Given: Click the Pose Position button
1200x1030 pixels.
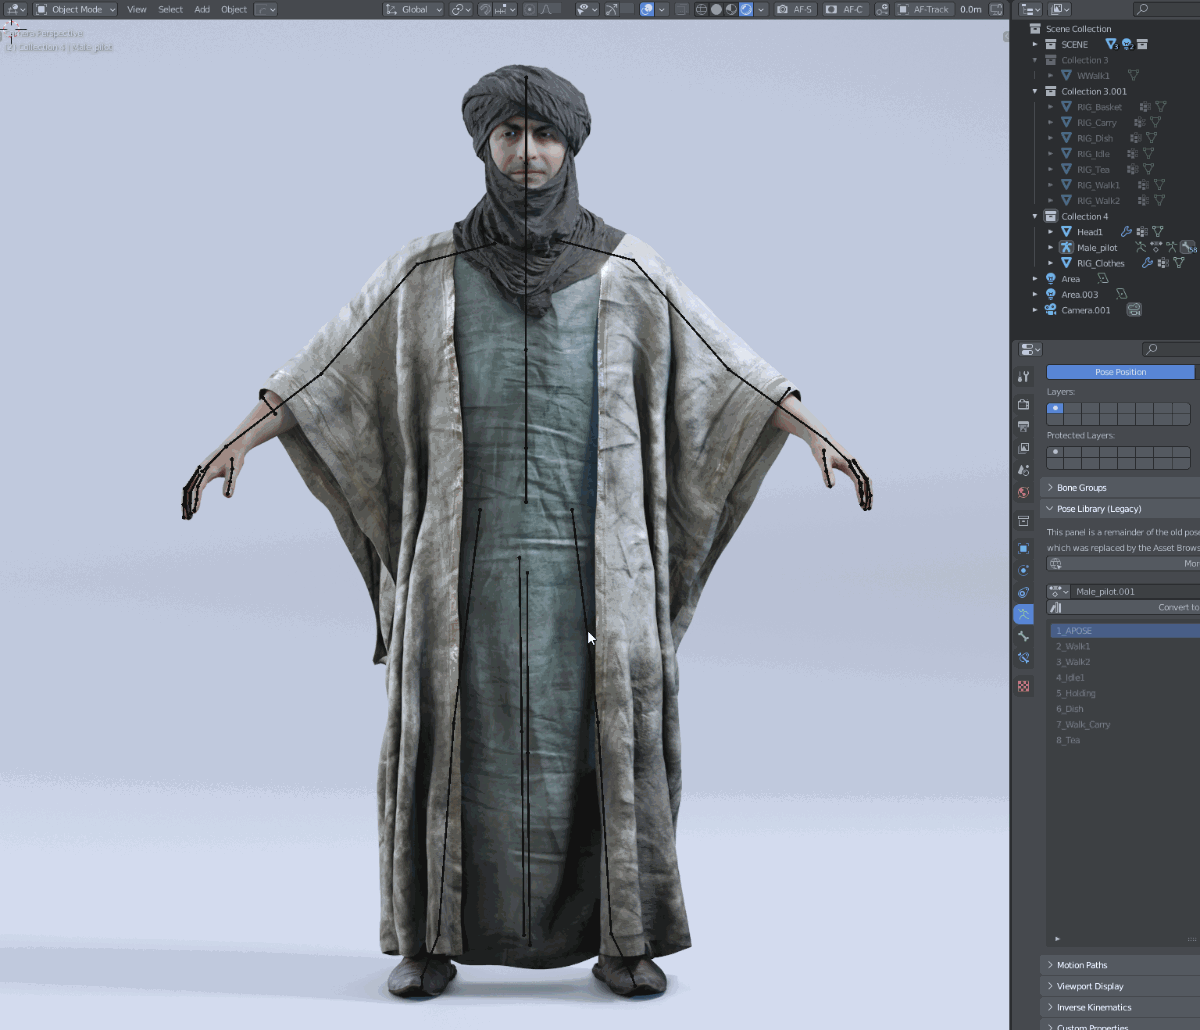Looking at the screenshot, I should click(x=1120, y=372).
